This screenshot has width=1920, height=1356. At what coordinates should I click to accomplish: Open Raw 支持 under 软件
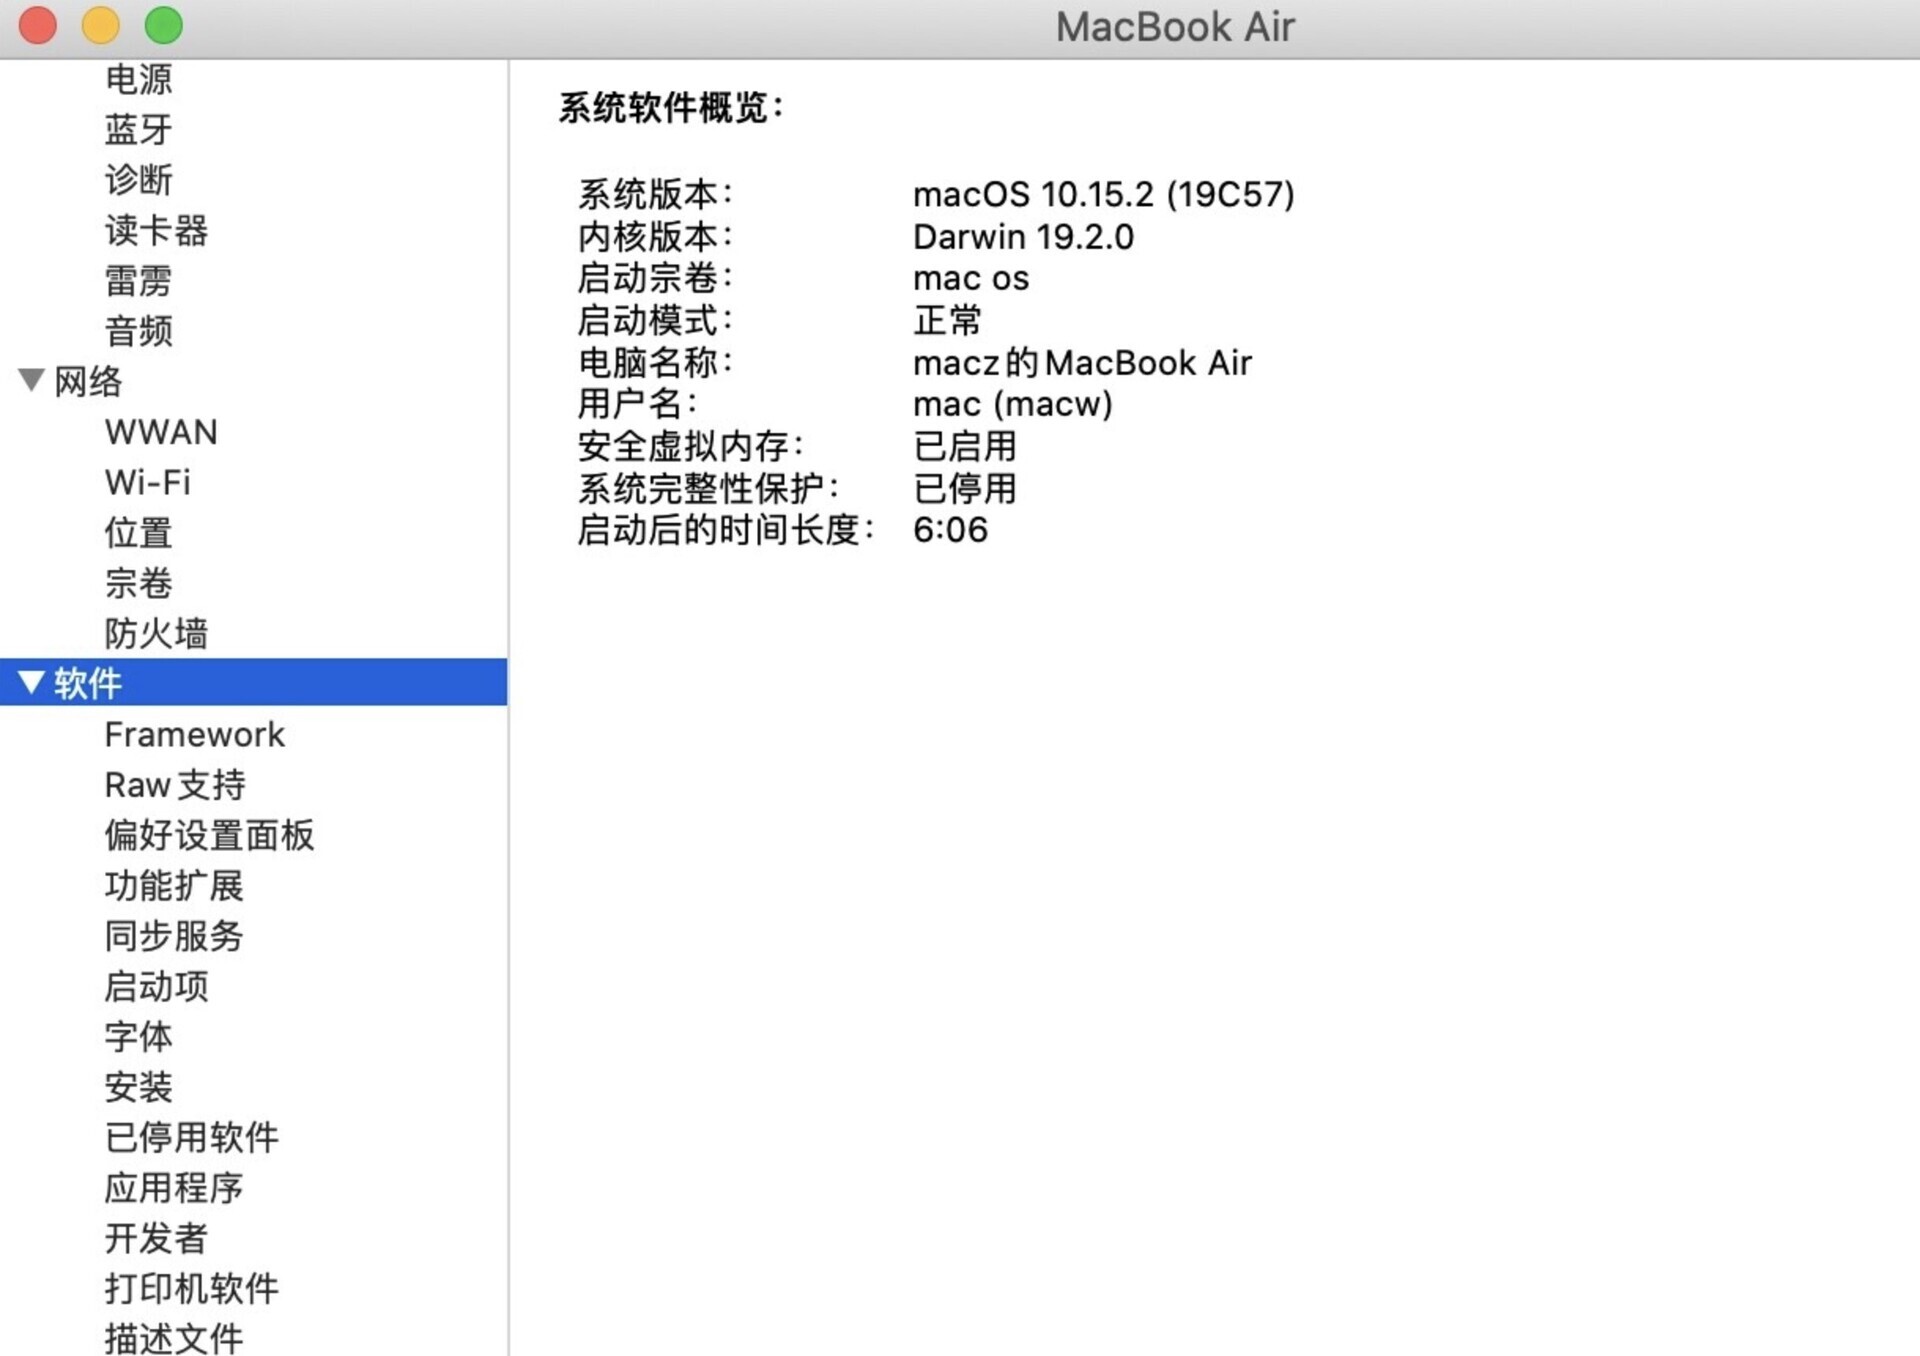pyautogui.click(x=175, y=785)
